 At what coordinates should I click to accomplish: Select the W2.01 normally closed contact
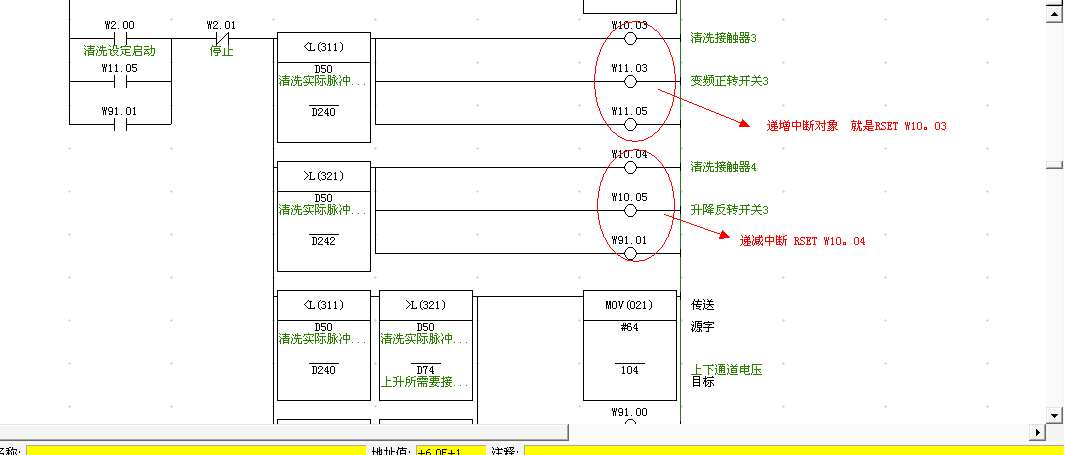coord(221,39)
